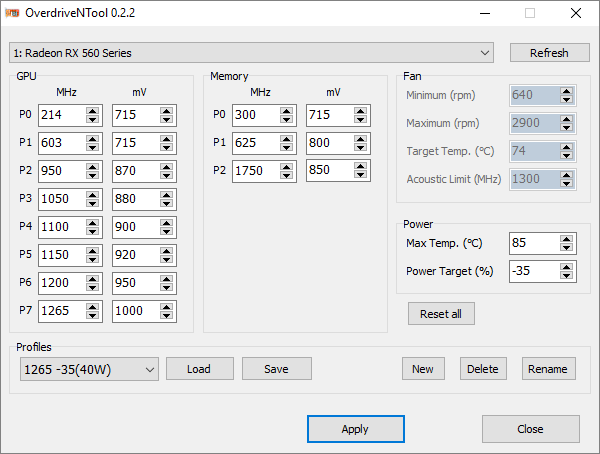Image resolution: width=600 pixels, height=454 pixels.
Task: Decrease GPU P3 MHz with down arrow
Action: (x=92, y=203)
